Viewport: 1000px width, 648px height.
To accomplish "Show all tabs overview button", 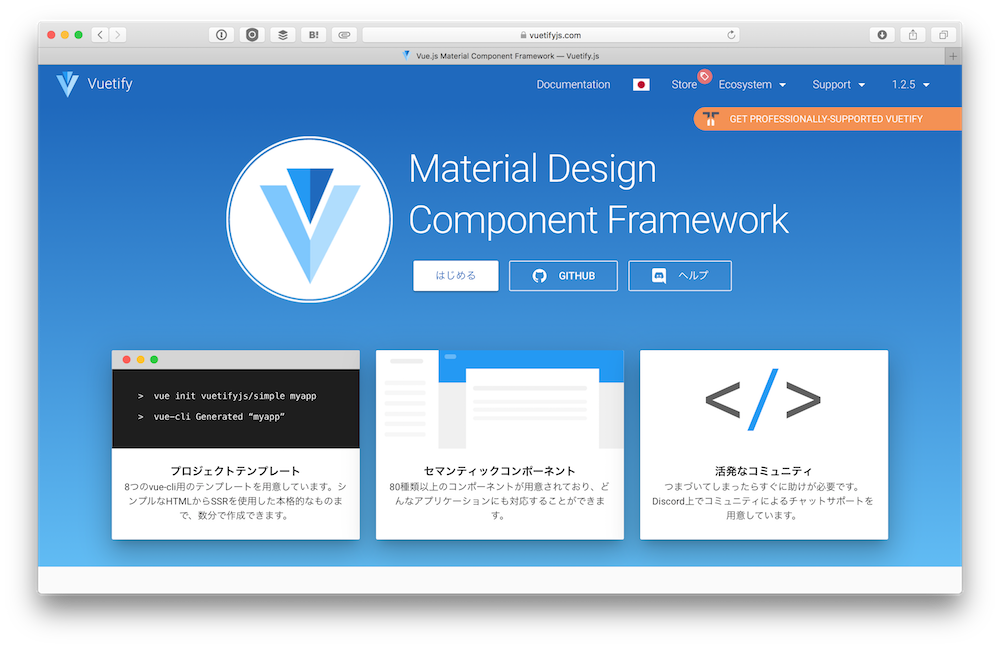I will 943,35.
